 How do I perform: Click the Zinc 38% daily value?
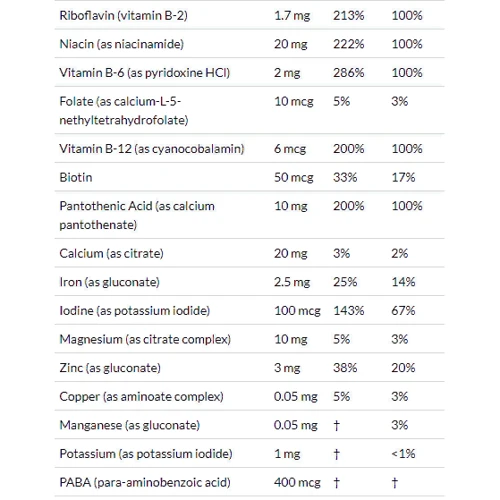[x=345, y=368]
